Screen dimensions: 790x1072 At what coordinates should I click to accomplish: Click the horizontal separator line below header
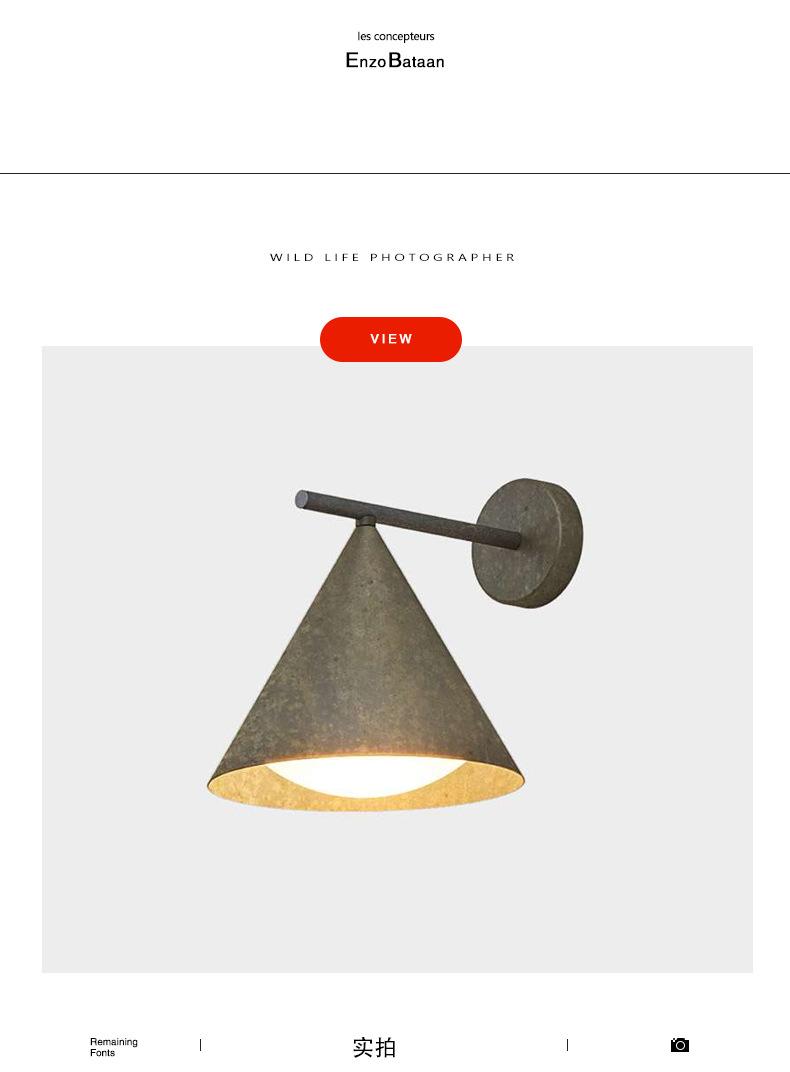[x=395, y=174]
